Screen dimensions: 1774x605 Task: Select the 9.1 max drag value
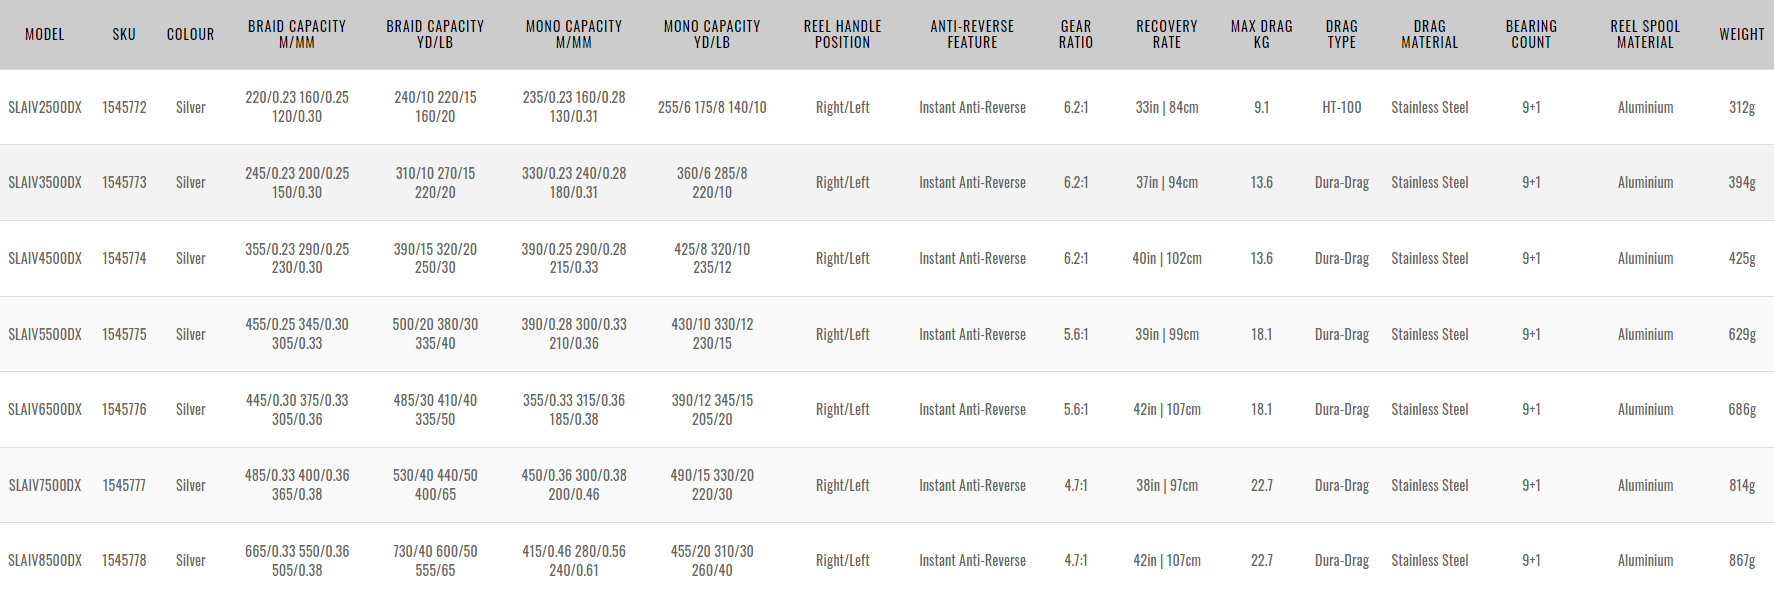pyautogui.click(x=1261, y=107)
